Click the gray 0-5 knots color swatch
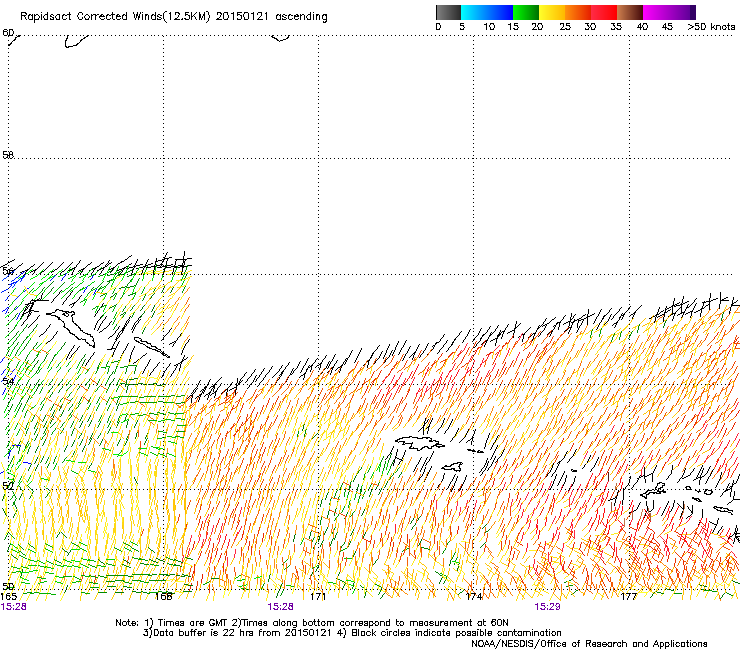 [x=448, y=12]
